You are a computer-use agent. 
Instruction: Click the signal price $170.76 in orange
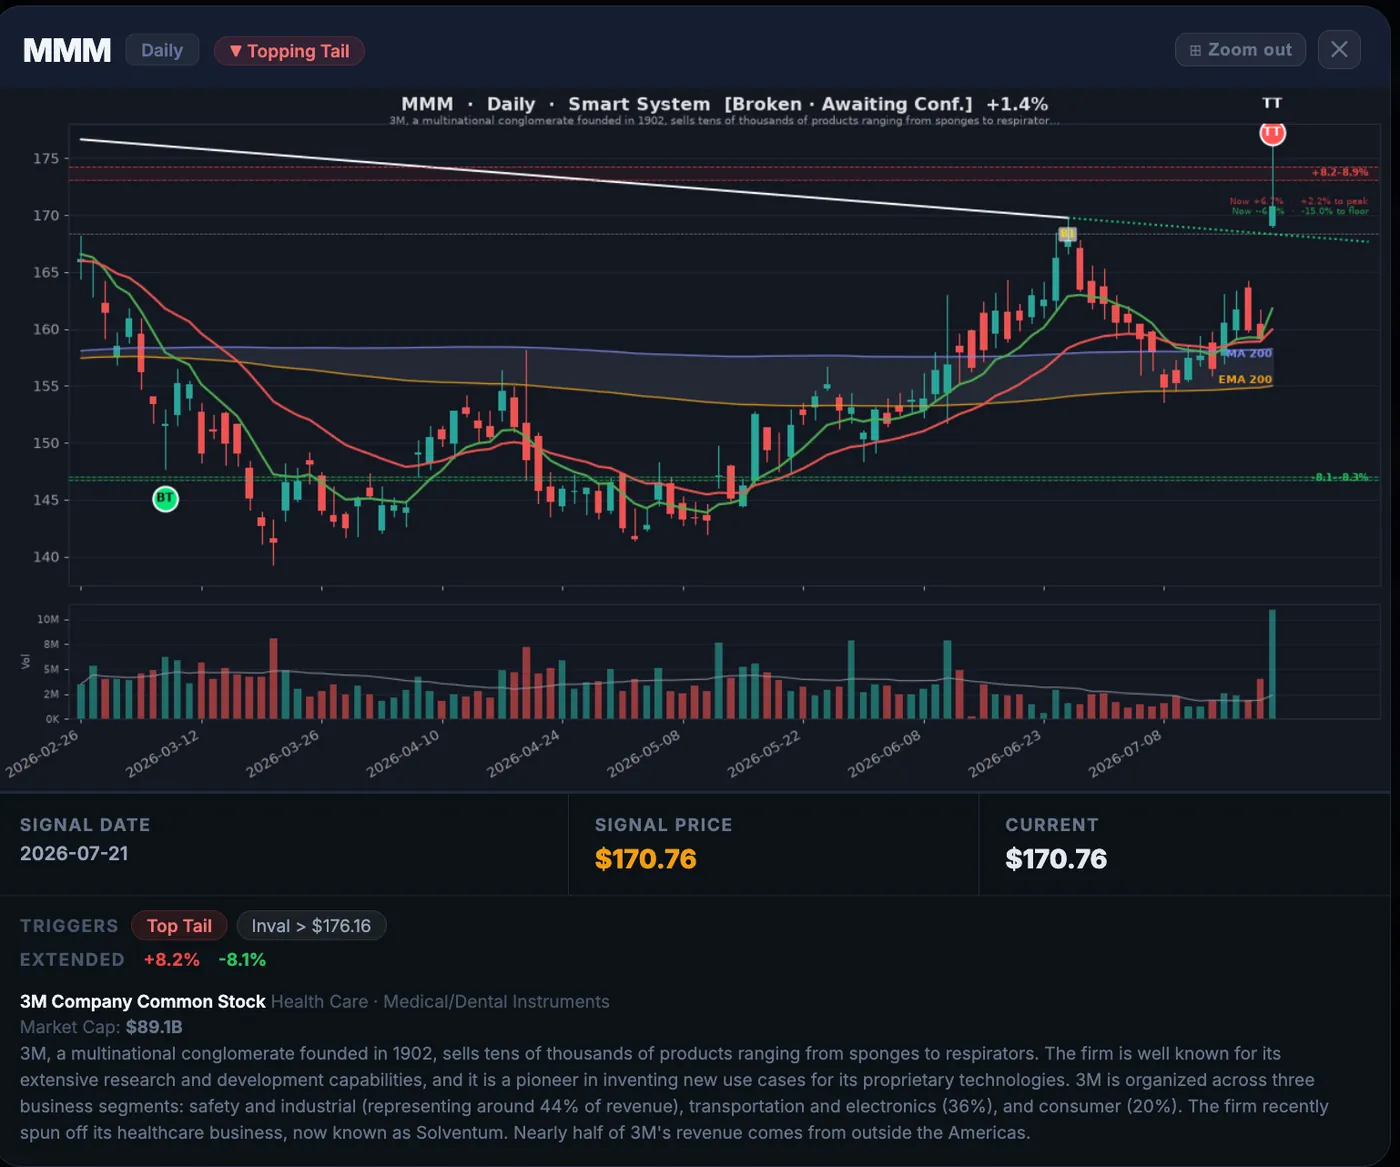[645, 859]
